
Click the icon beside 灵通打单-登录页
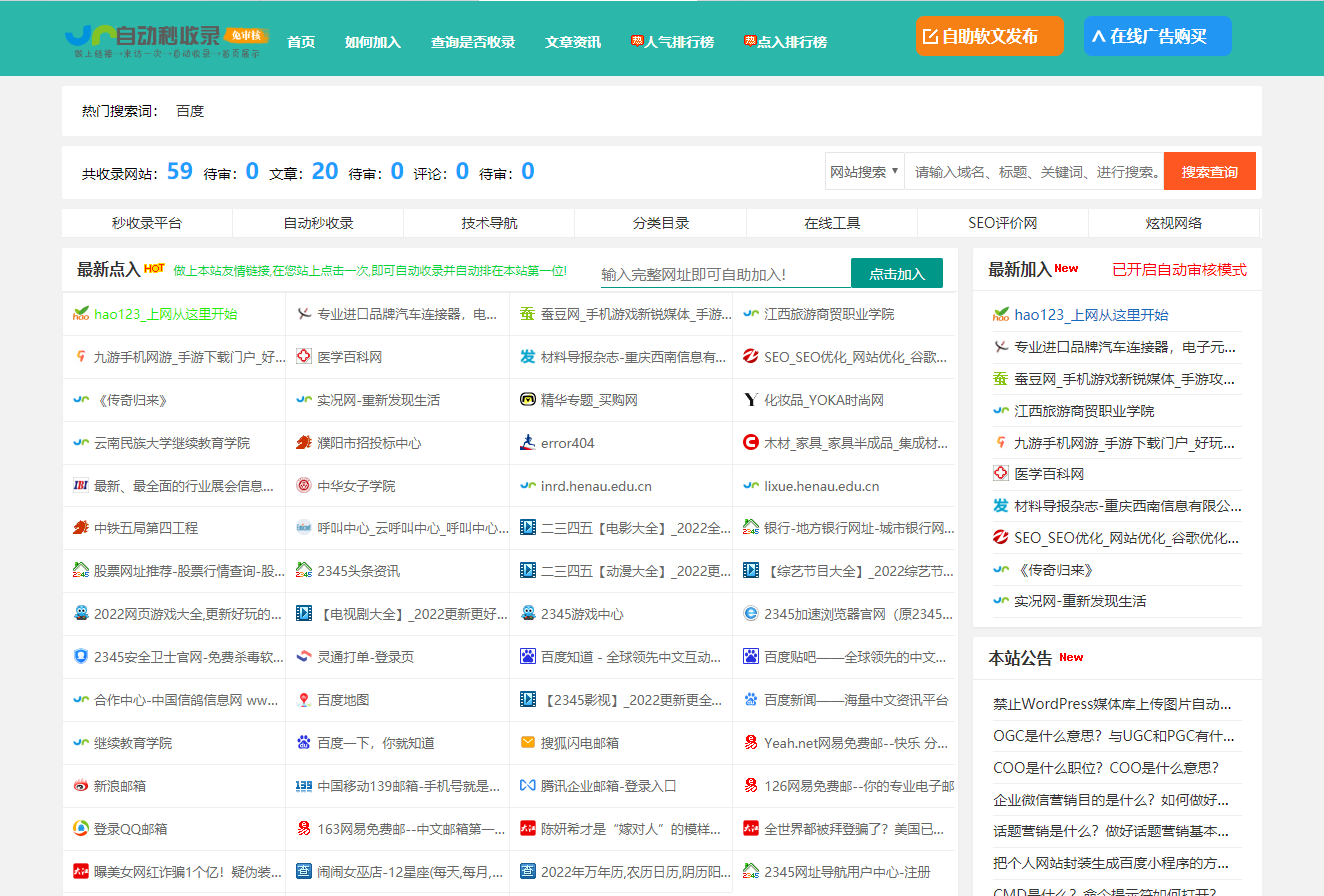[x=304, y=658]
